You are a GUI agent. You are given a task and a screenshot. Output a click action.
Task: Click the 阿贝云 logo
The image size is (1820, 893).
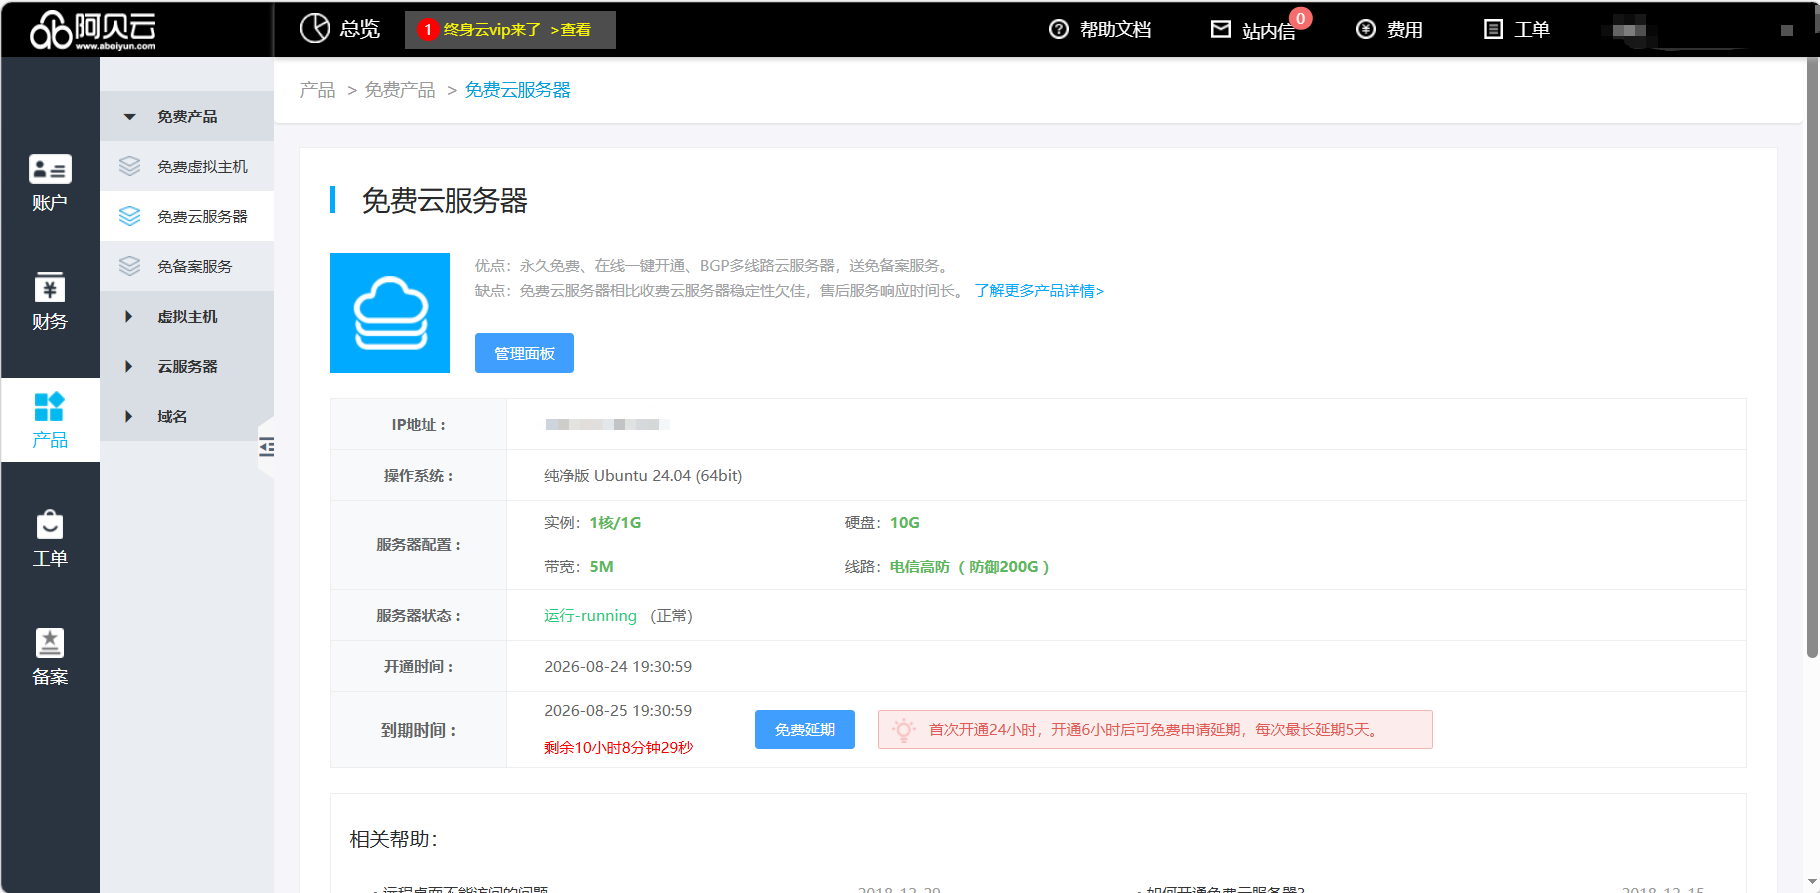click(x=93, y=30)
